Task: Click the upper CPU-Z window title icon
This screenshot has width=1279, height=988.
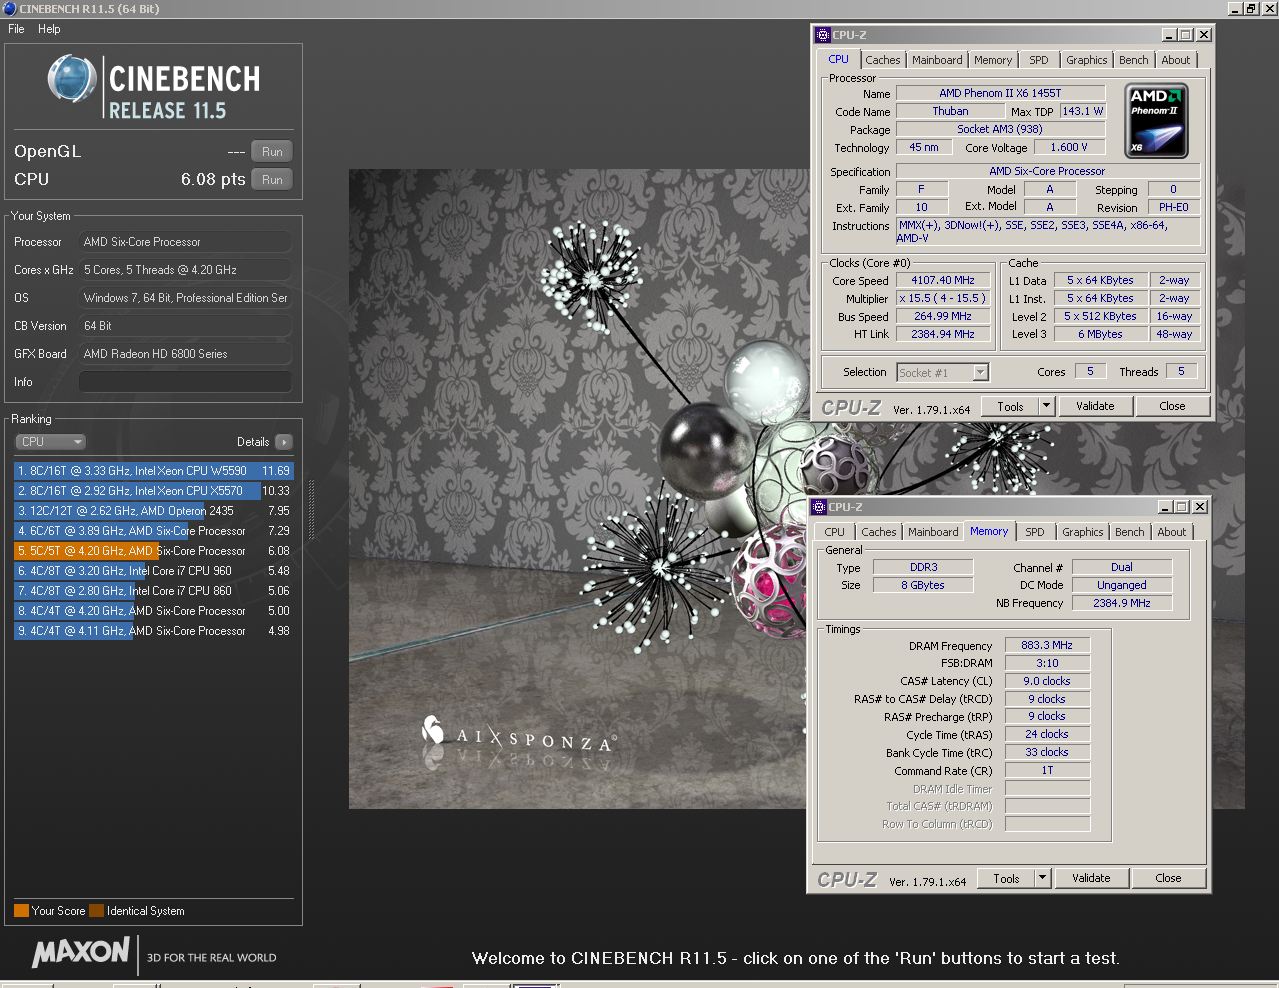Action: point(823,35)
